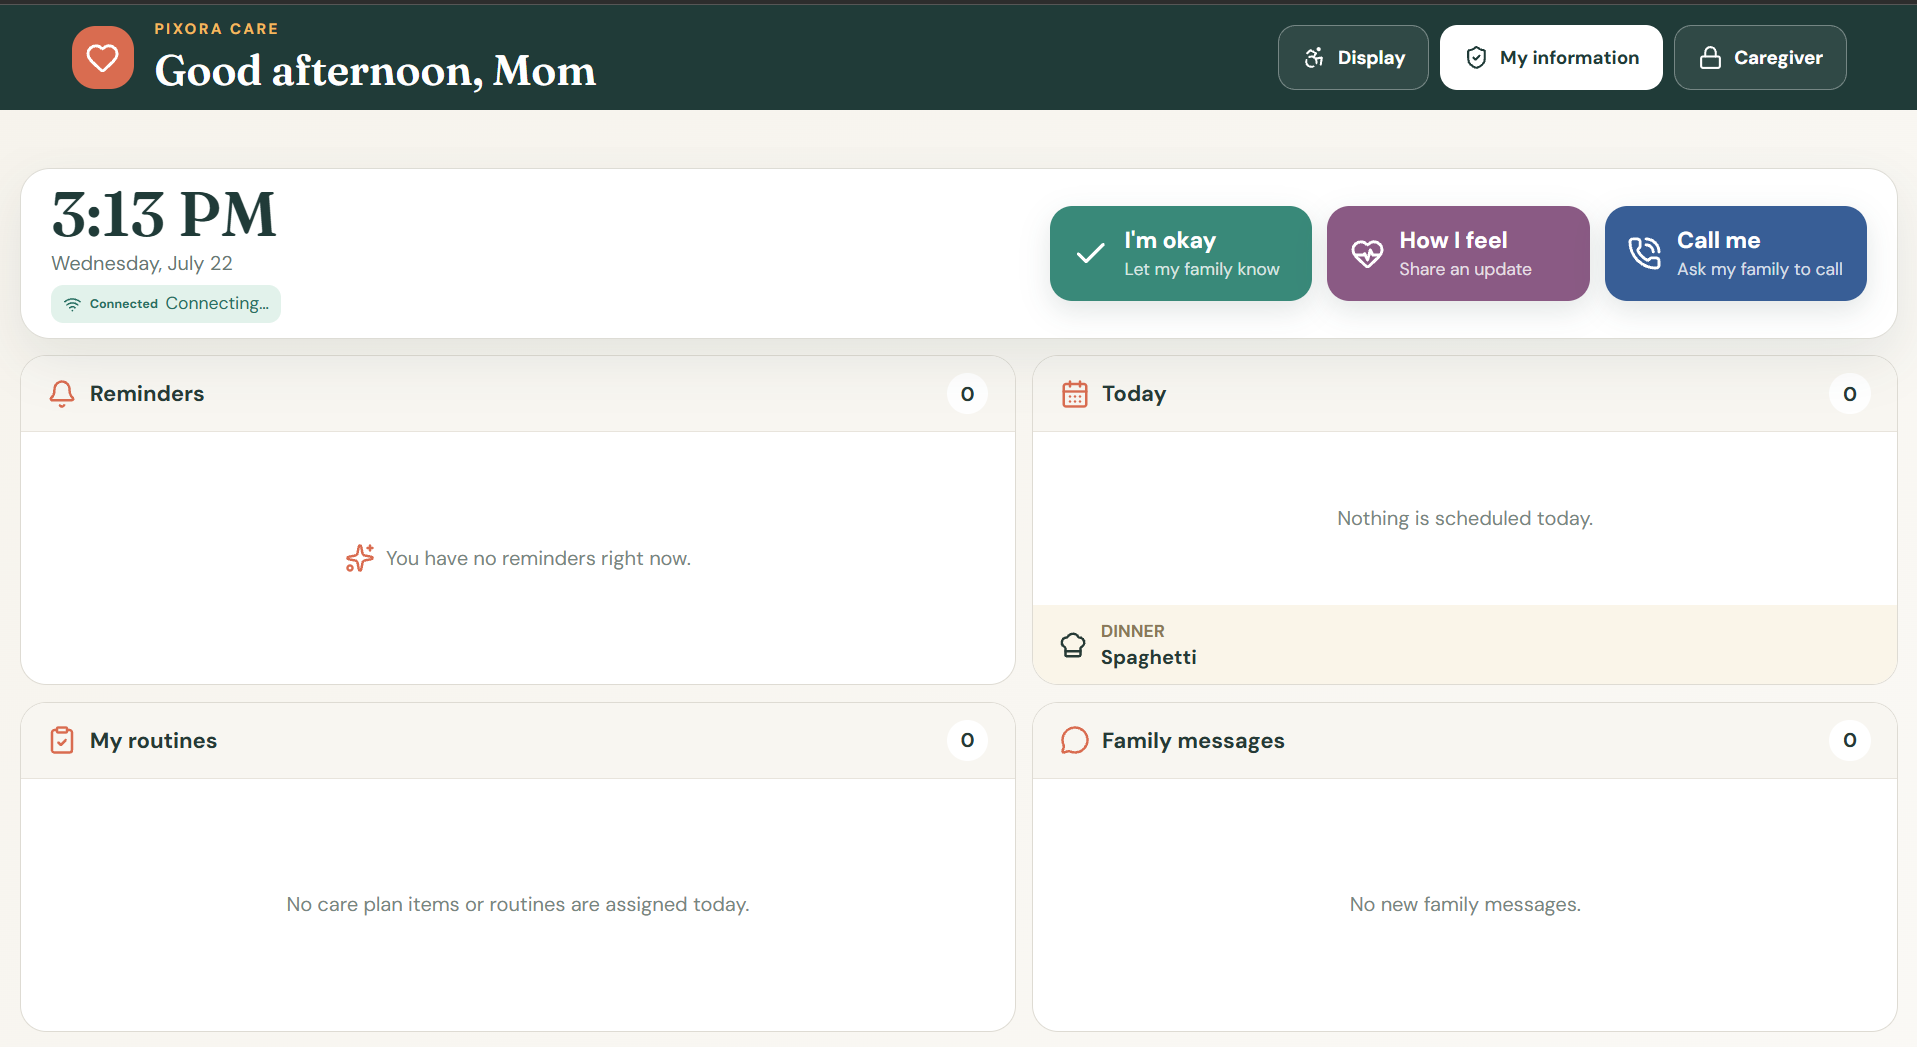The height and width of the screenshot is (1047, 1917).
Task: Click the shield icon on My information
Action: click(1476, 58)
